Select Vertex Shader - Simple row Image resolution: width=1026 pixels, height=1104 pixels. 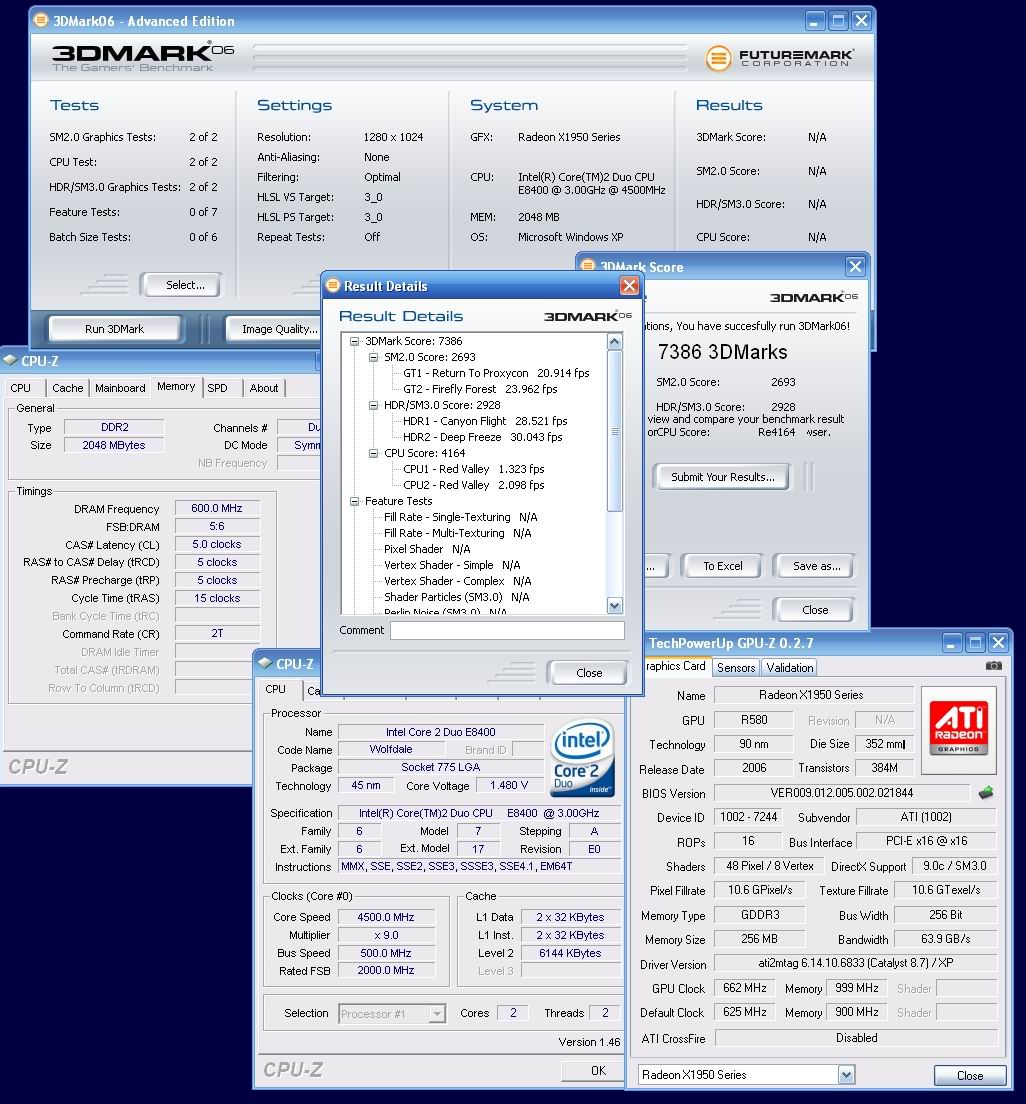click(x=452, y=565)
